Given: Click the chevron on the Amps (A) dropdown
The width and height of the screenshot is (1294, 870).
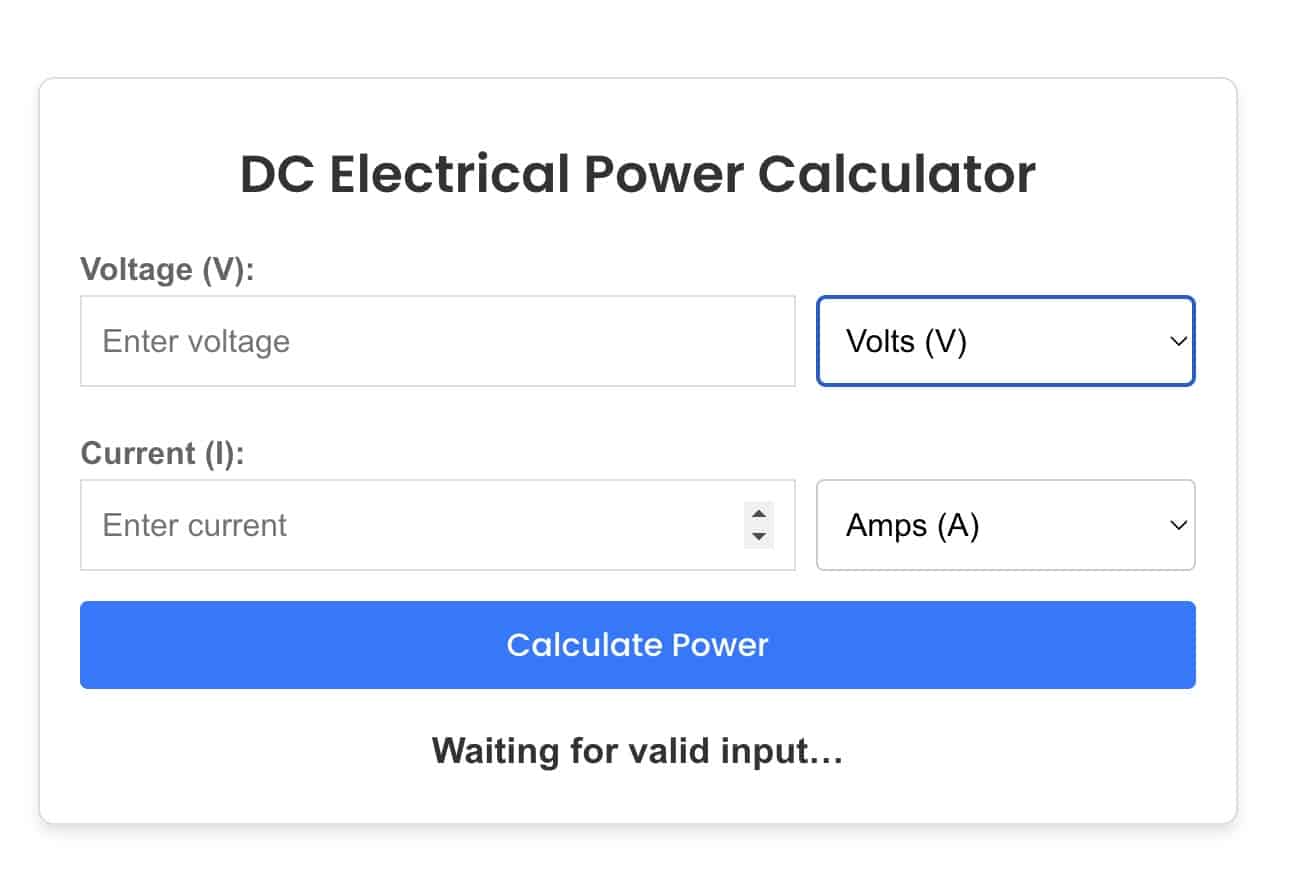Looking at the screenshot, I should [x=1177, y=525].
